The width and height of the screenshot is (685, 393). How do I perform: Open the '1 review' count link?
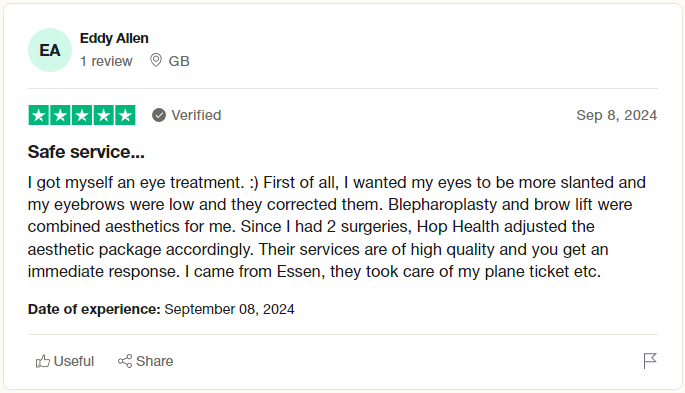point(106,61)
